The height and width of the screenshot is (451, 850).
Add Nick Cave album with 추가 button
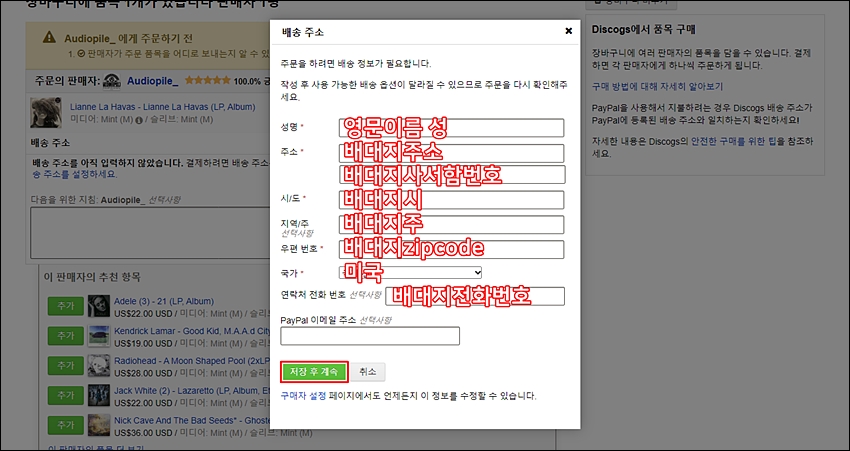[65, 425]
